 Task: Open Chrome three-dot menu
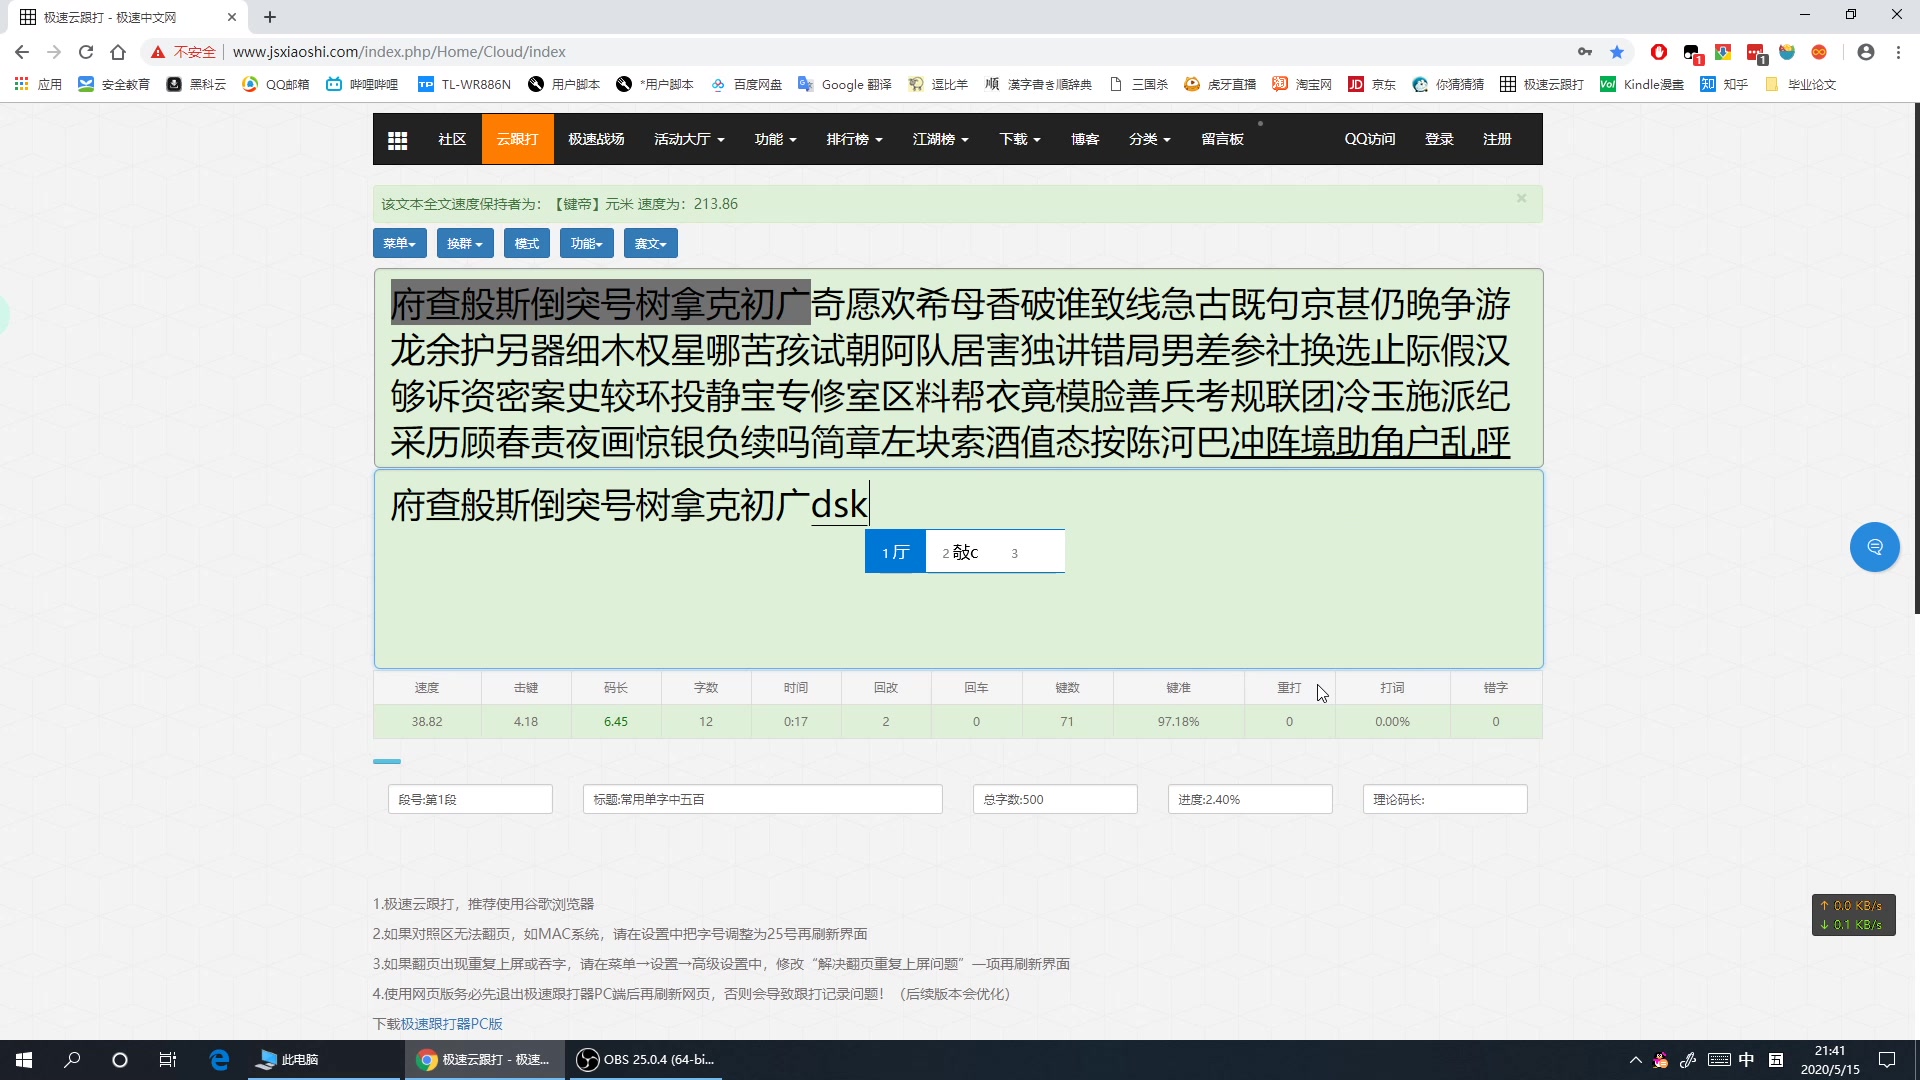pyautogui.click(x=1898, y=52)
